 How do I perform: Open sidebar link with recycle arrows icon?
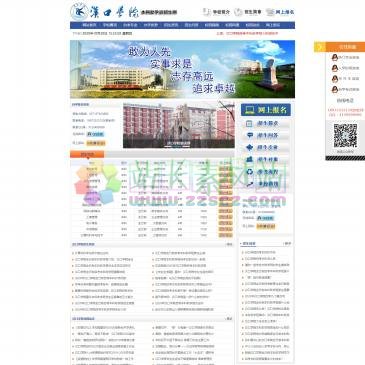tap(266, 172)
